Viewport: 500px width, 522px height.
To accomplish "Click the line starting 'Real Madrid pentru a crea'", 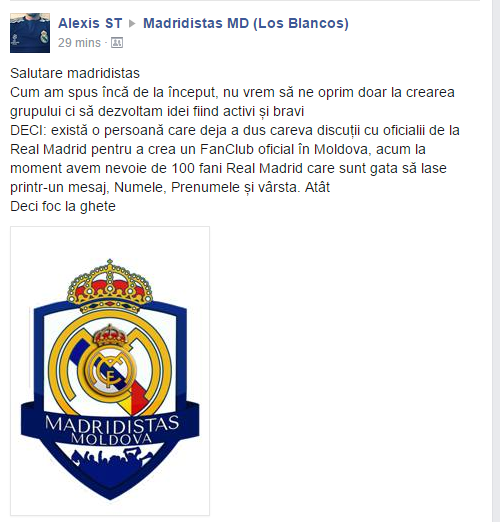I will tap(218, 149).
